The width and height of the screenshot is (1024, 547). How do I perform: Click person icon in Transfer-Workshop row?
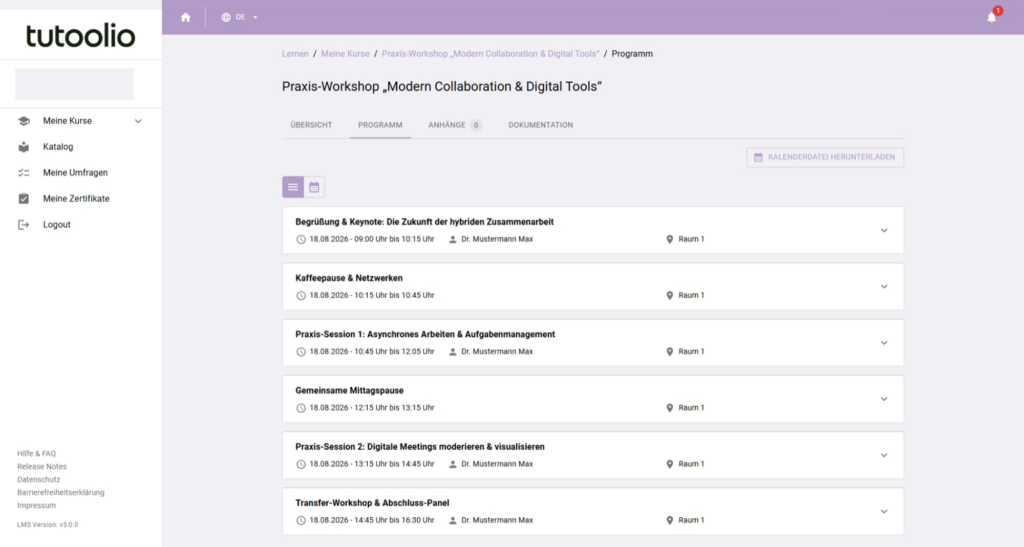pos(453,520)
